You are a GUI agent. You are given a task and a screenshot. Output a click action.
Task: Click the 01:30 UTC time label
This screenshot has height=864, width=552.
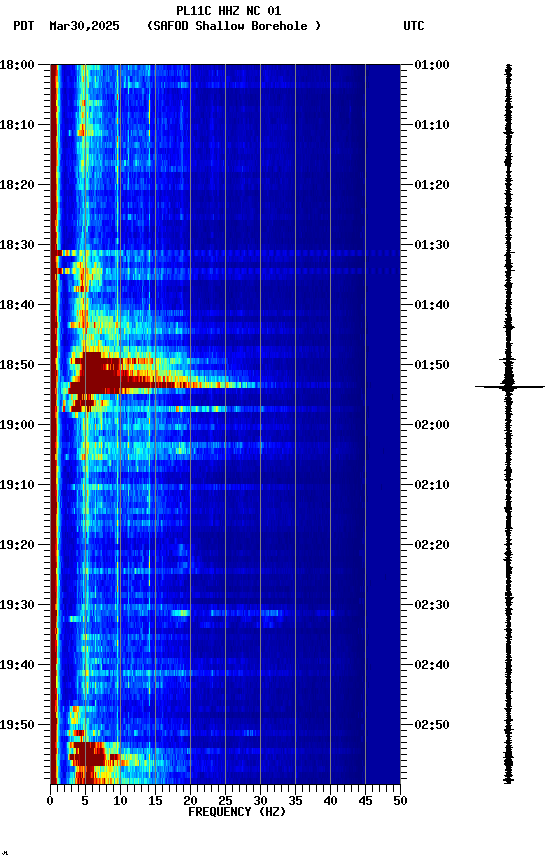(x=432, y=245)
